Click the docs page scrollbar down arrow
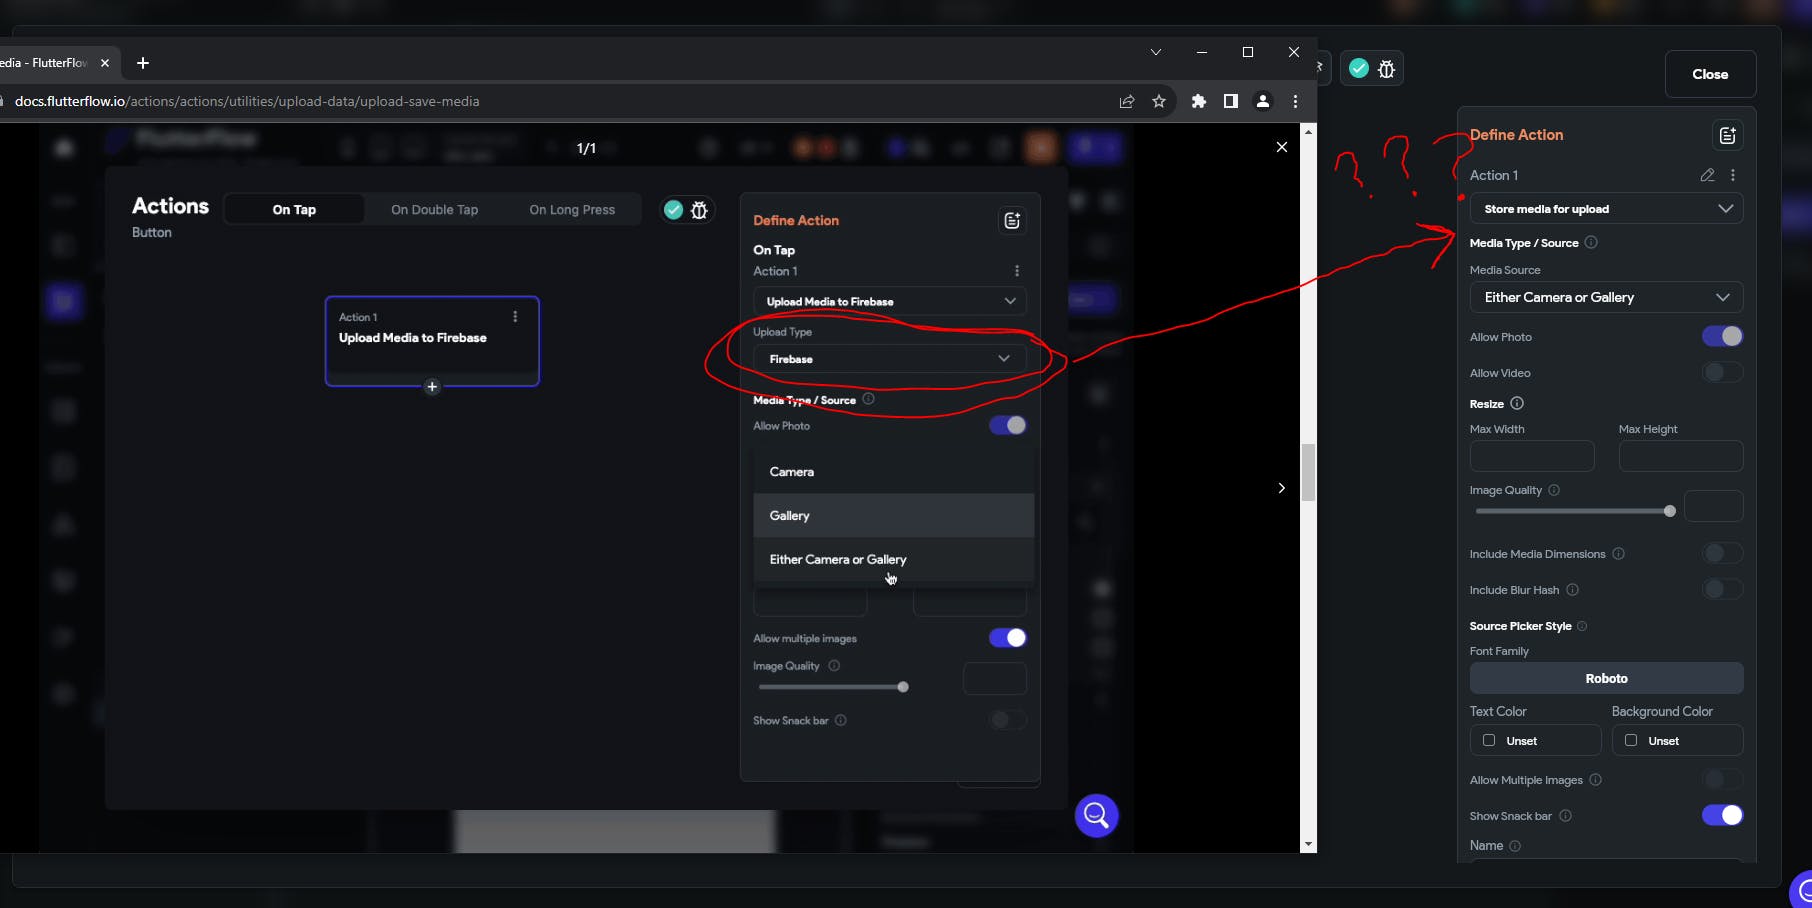Image resolution: width=1812 pixels, height=908 pixels. pyautogui.click(x=1308, y=845)
